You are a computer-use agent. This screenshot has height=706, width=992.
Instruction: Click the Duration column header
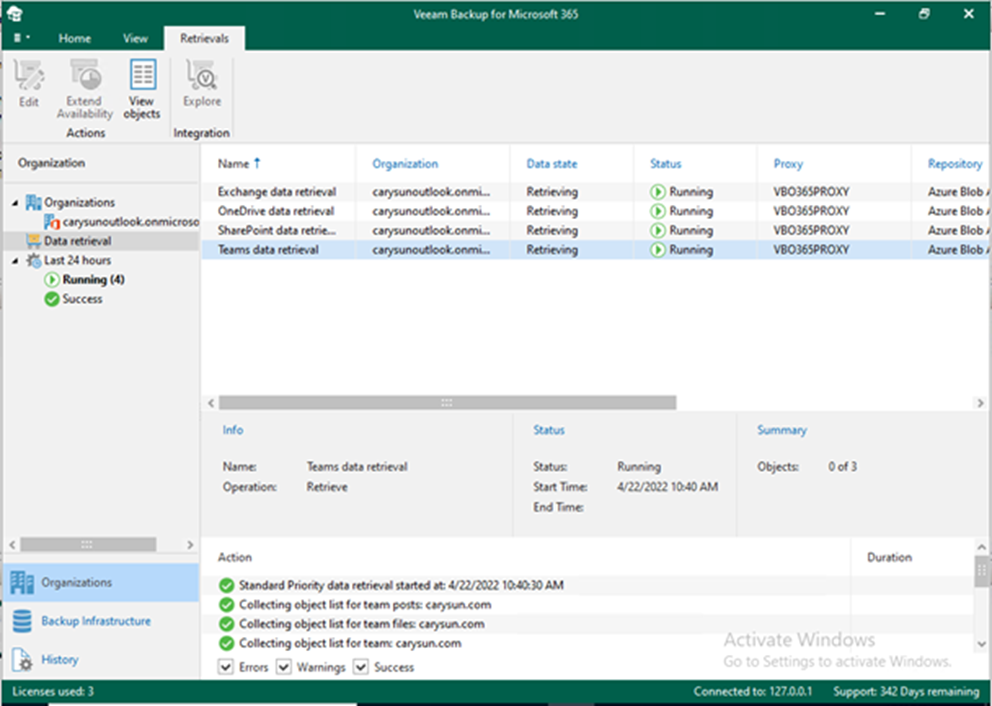pyautogui.click(x=889, y=557)
